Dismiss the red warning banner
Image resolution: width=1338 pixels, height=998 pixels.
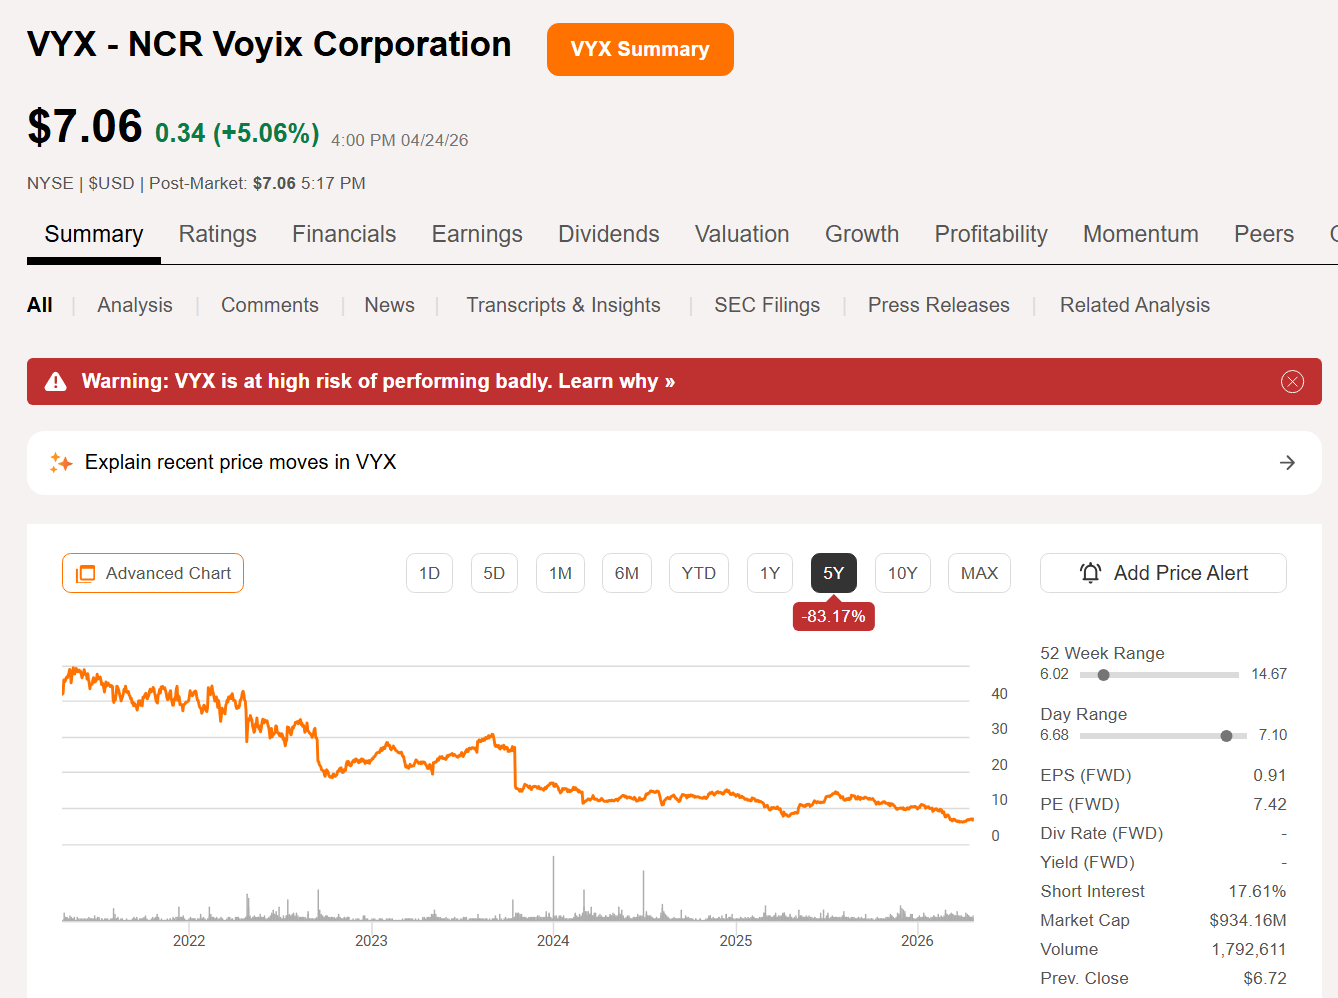tap(1292, 381)
